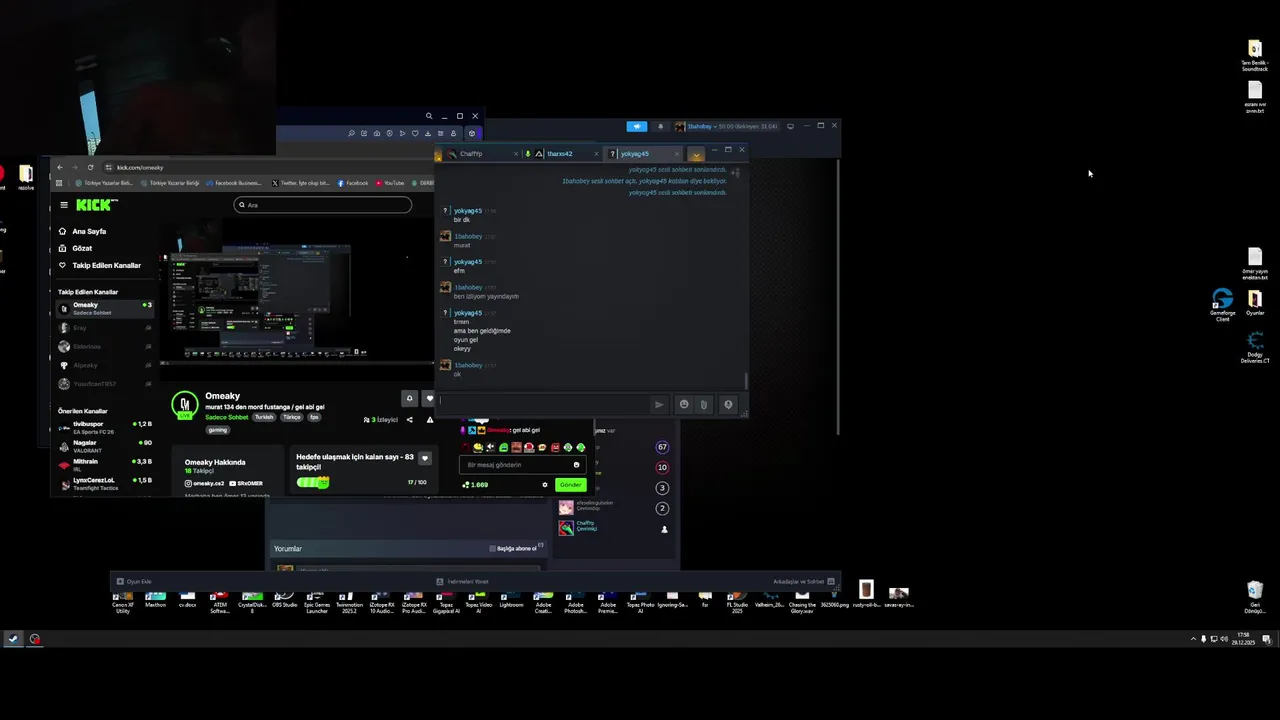Select the Alpeaky followed channel
The image size is (1280, 720).
tap(105, 365)
